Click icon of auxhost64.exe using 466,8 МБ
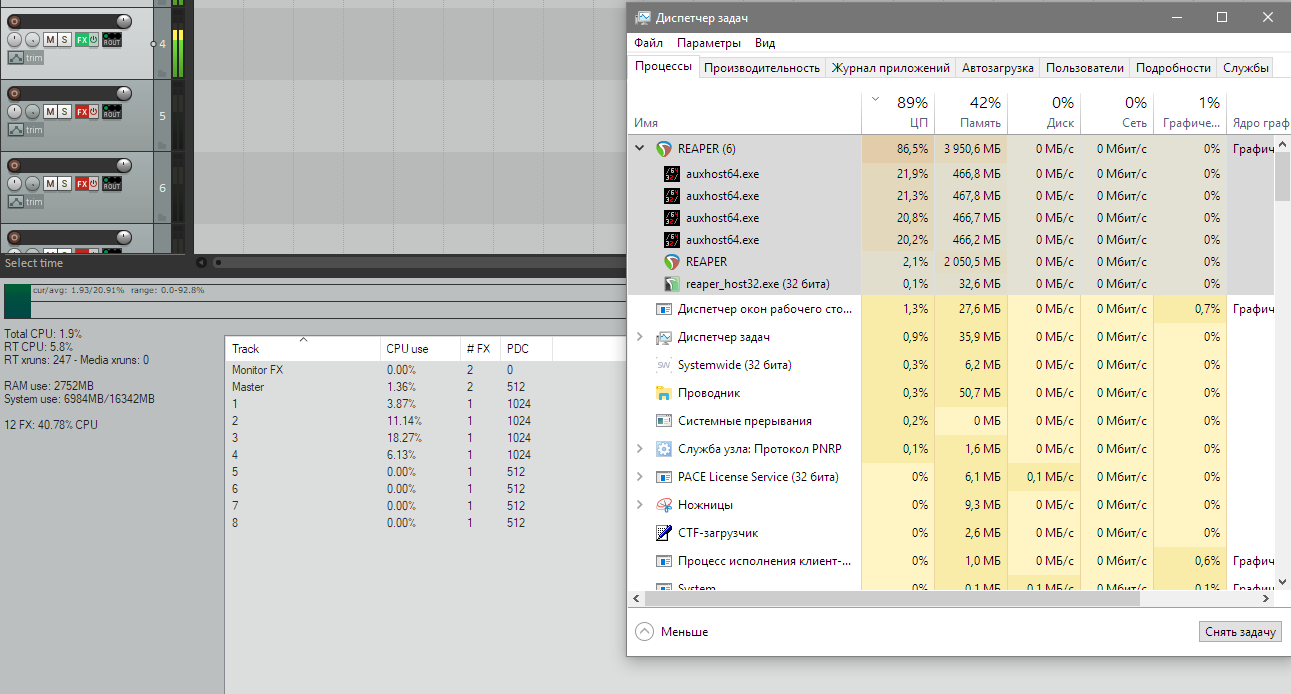This screenshot has height=694, width=1291. pyautogui.click(x=672, y=174)
